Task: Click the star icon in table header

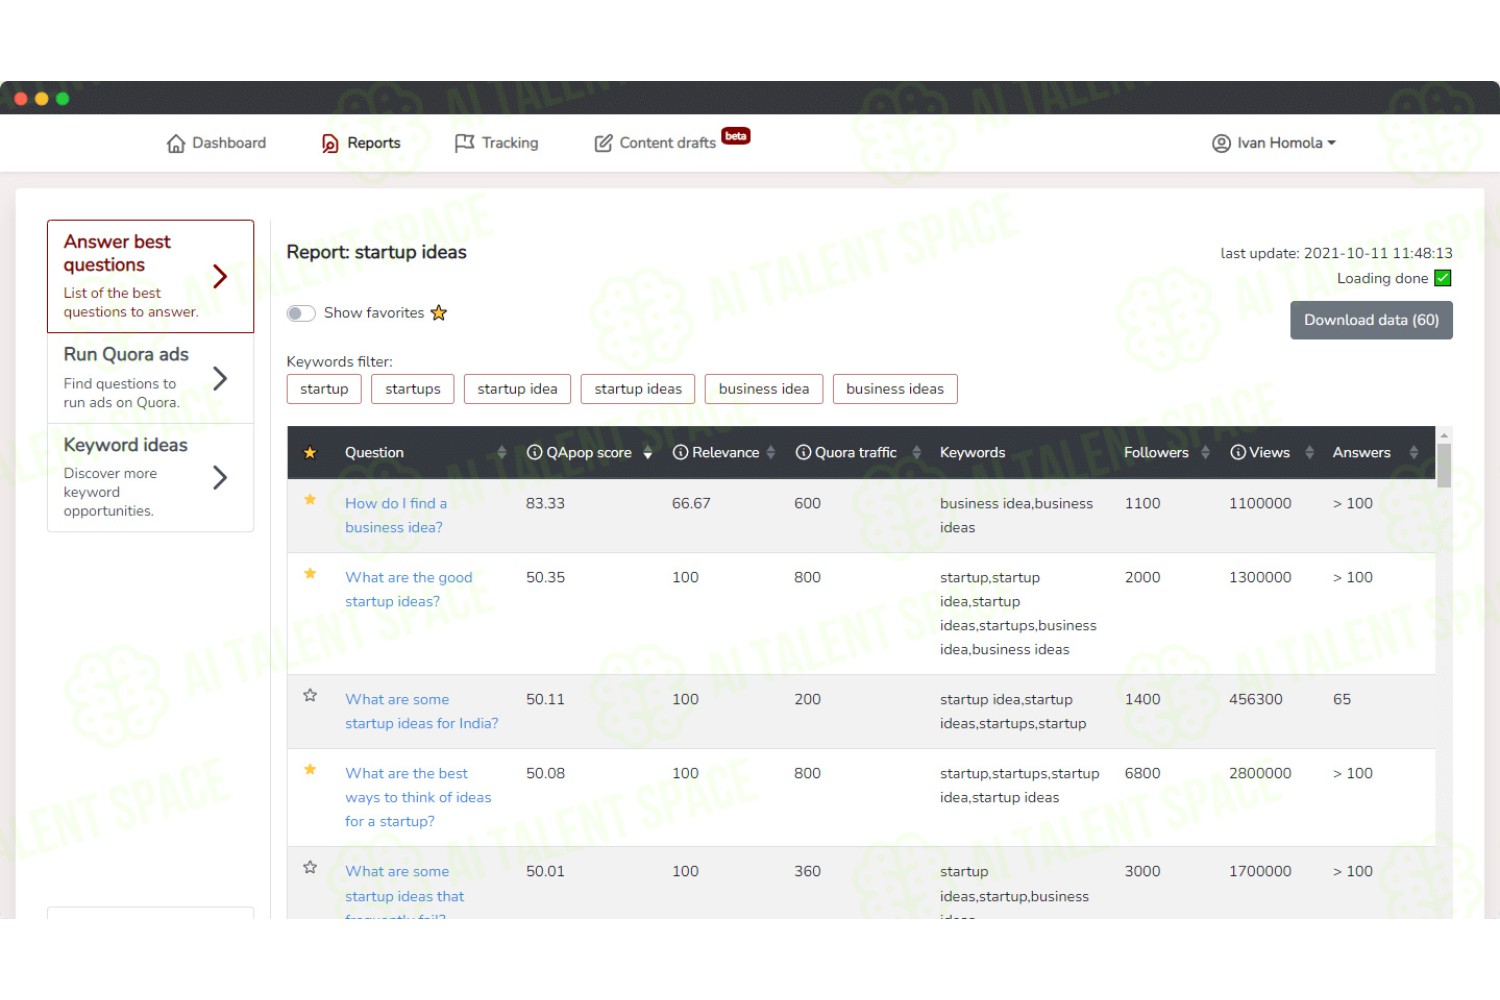Action: point(310,453)
